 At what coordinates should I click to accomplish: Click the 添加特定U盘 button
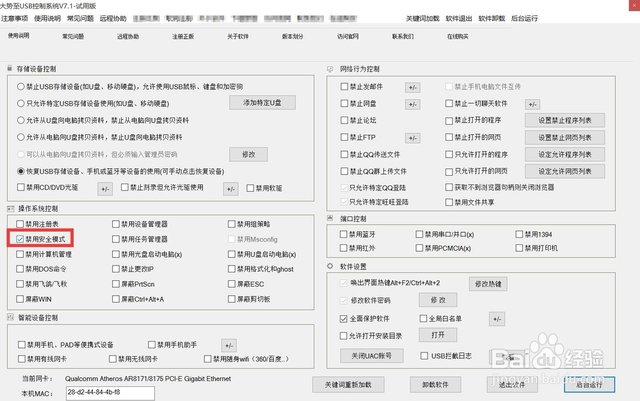coord(262,103)
